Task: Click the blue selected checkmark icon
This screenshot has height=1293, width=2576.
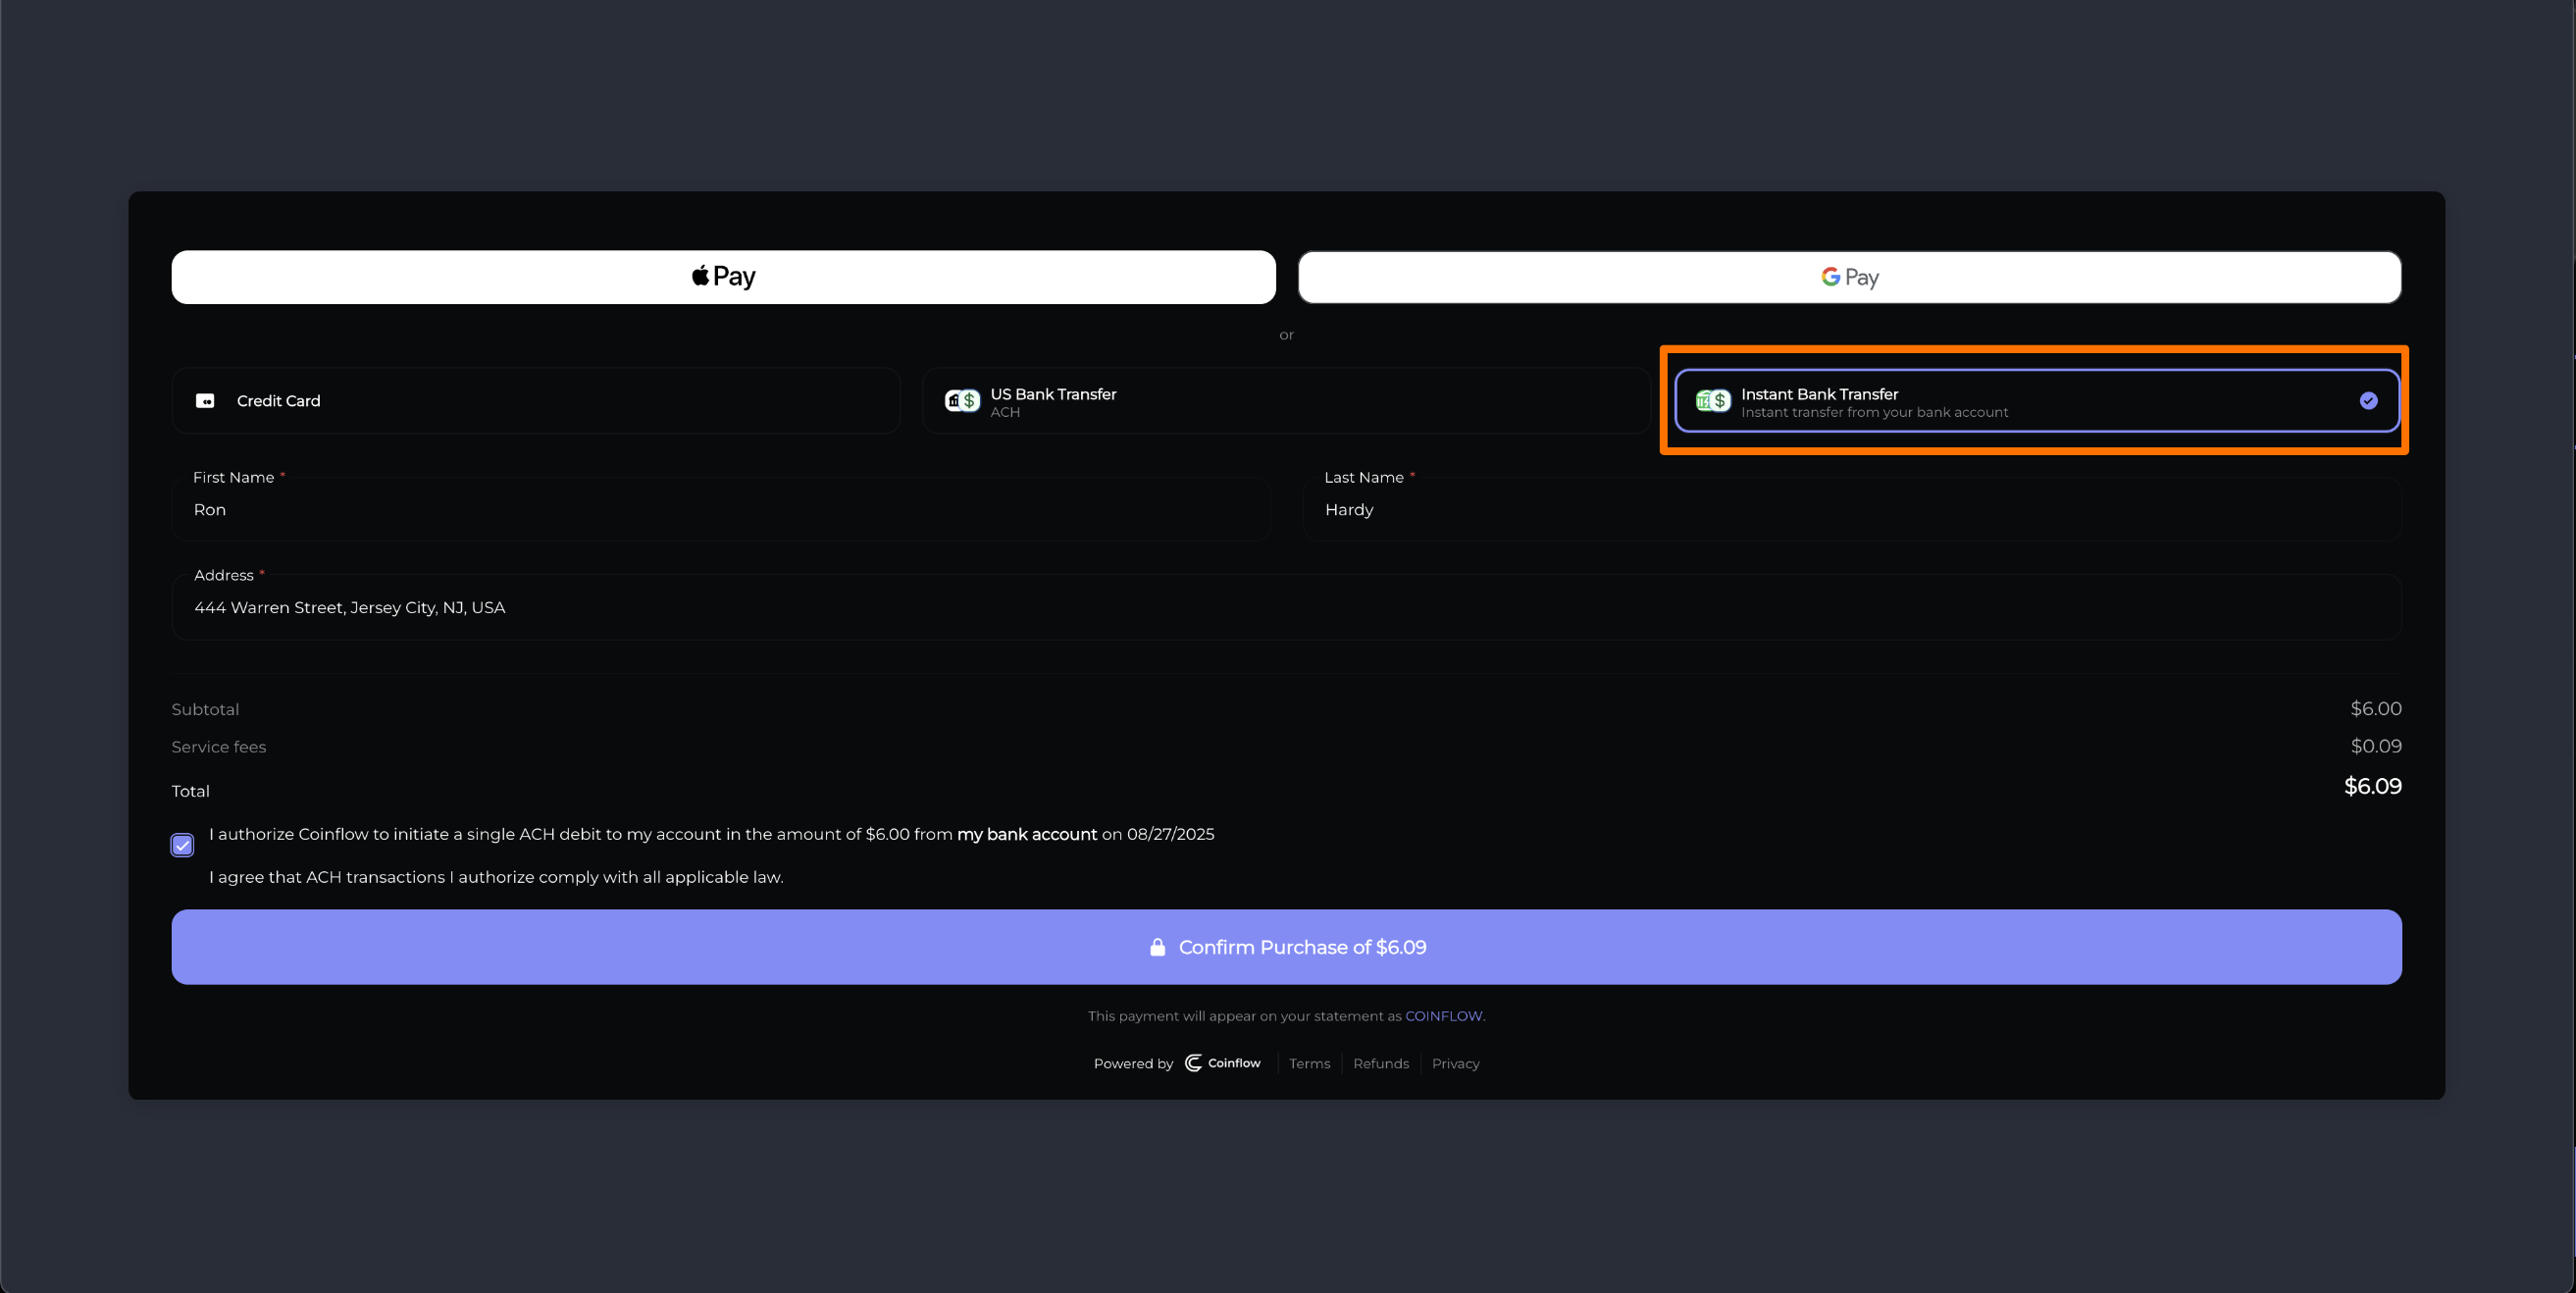Action: click(x=2368, y=401)
